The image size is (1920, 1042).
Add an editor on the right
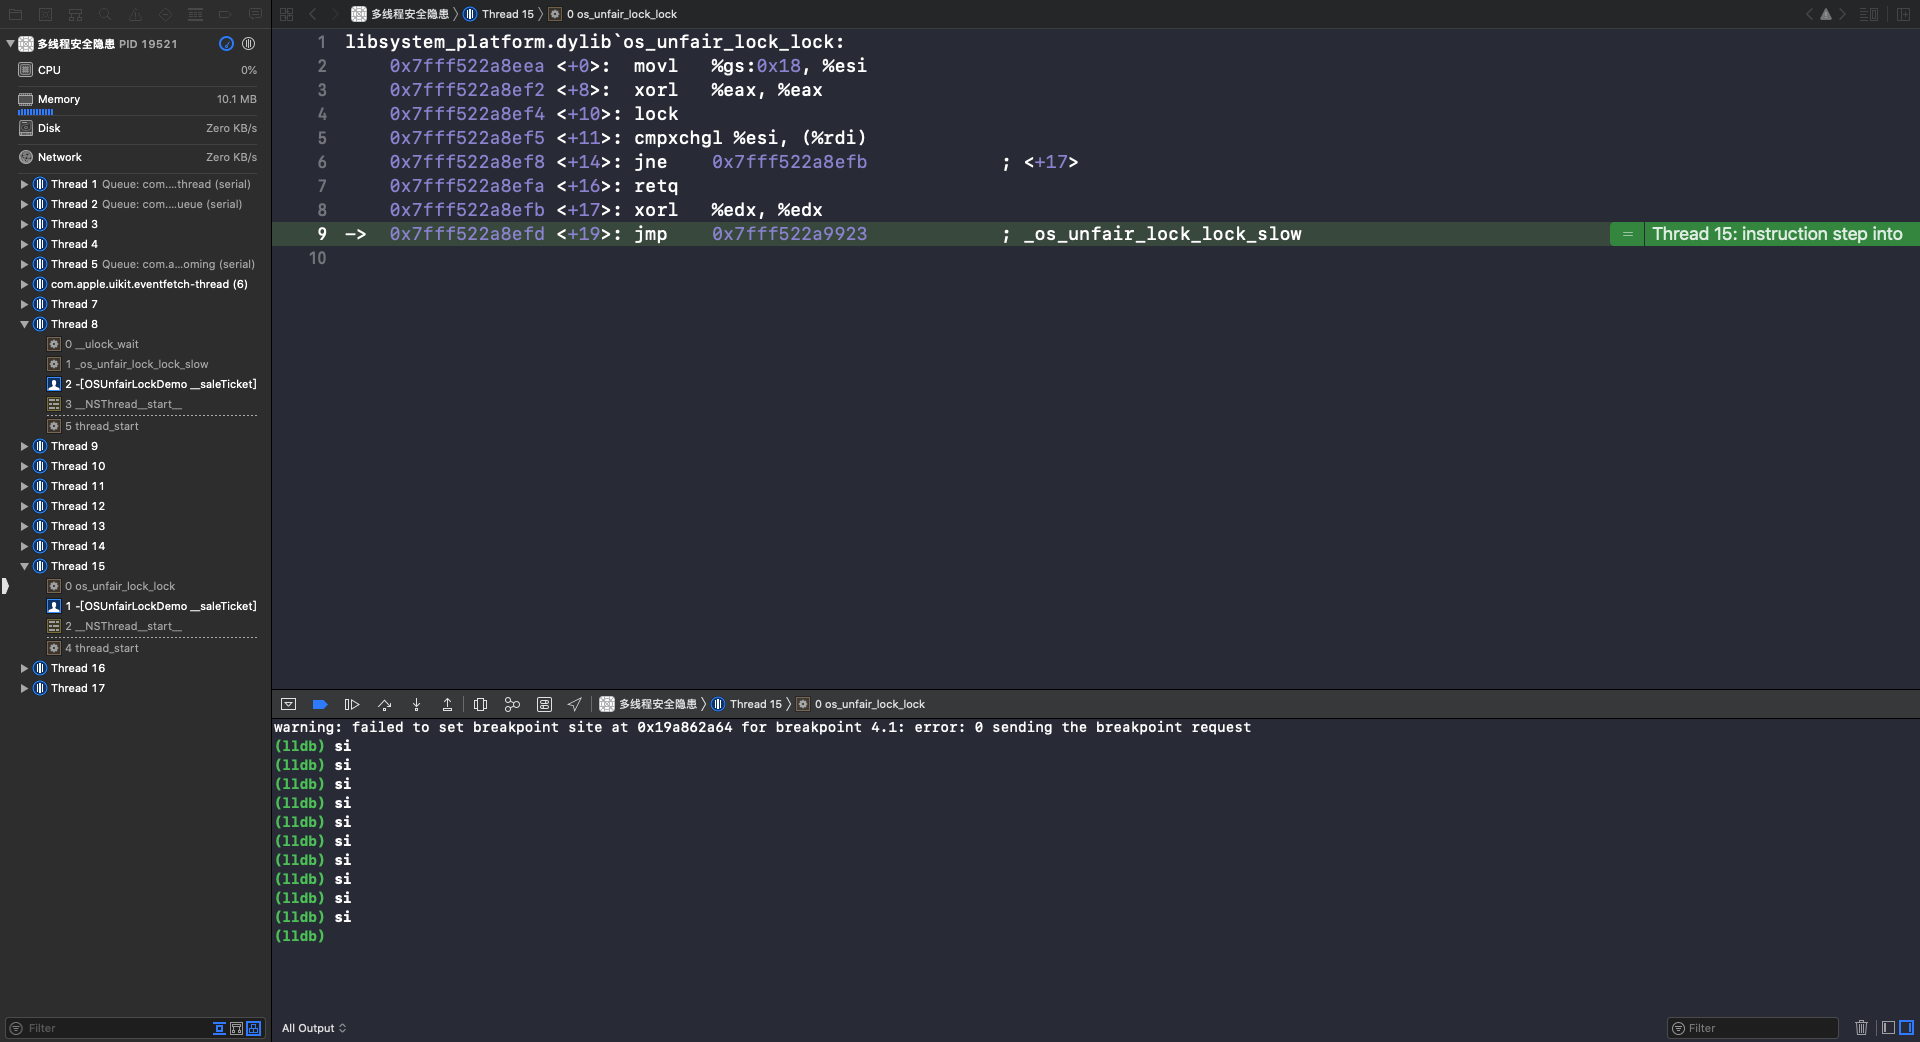click(x=1904, y=14)
